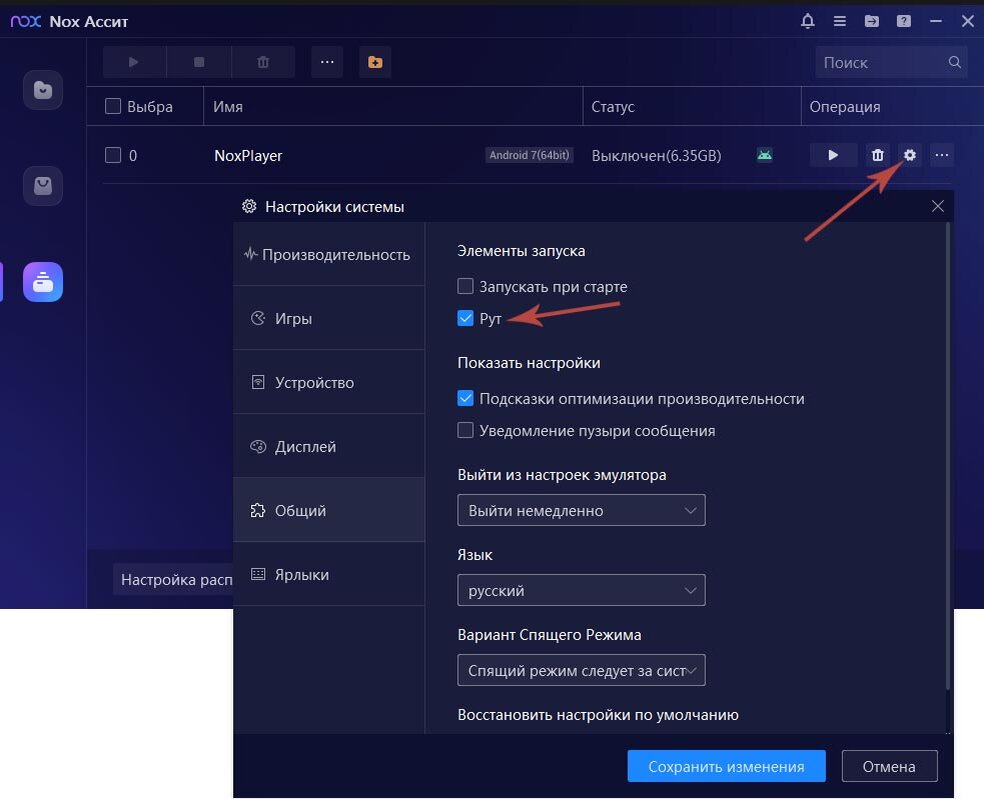Viewport: 984px width, 799px height.
Task: Click the orange add emulator folder icon
Action: [x=375, y=62]
